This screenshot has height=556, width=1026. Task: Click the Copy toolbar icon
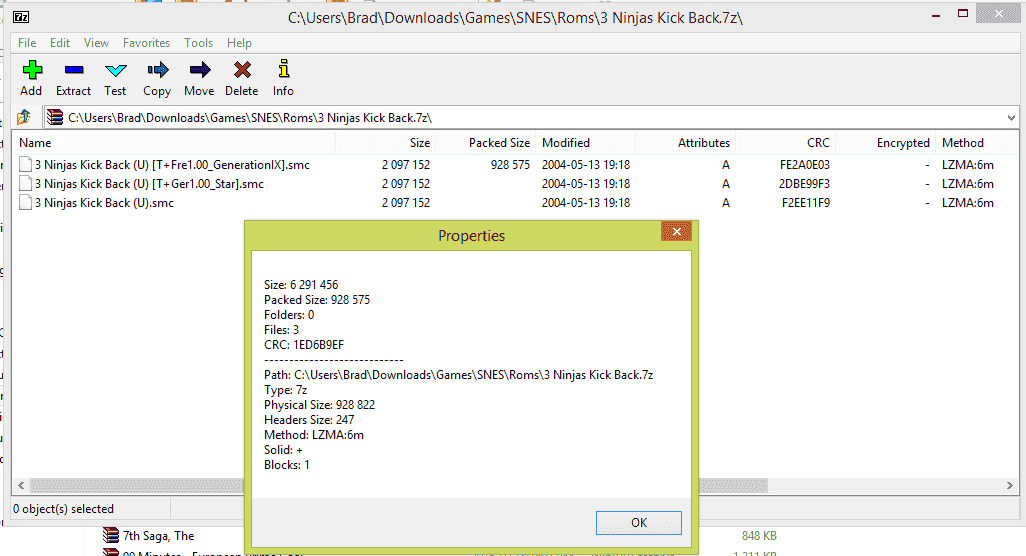pos(158,69)
